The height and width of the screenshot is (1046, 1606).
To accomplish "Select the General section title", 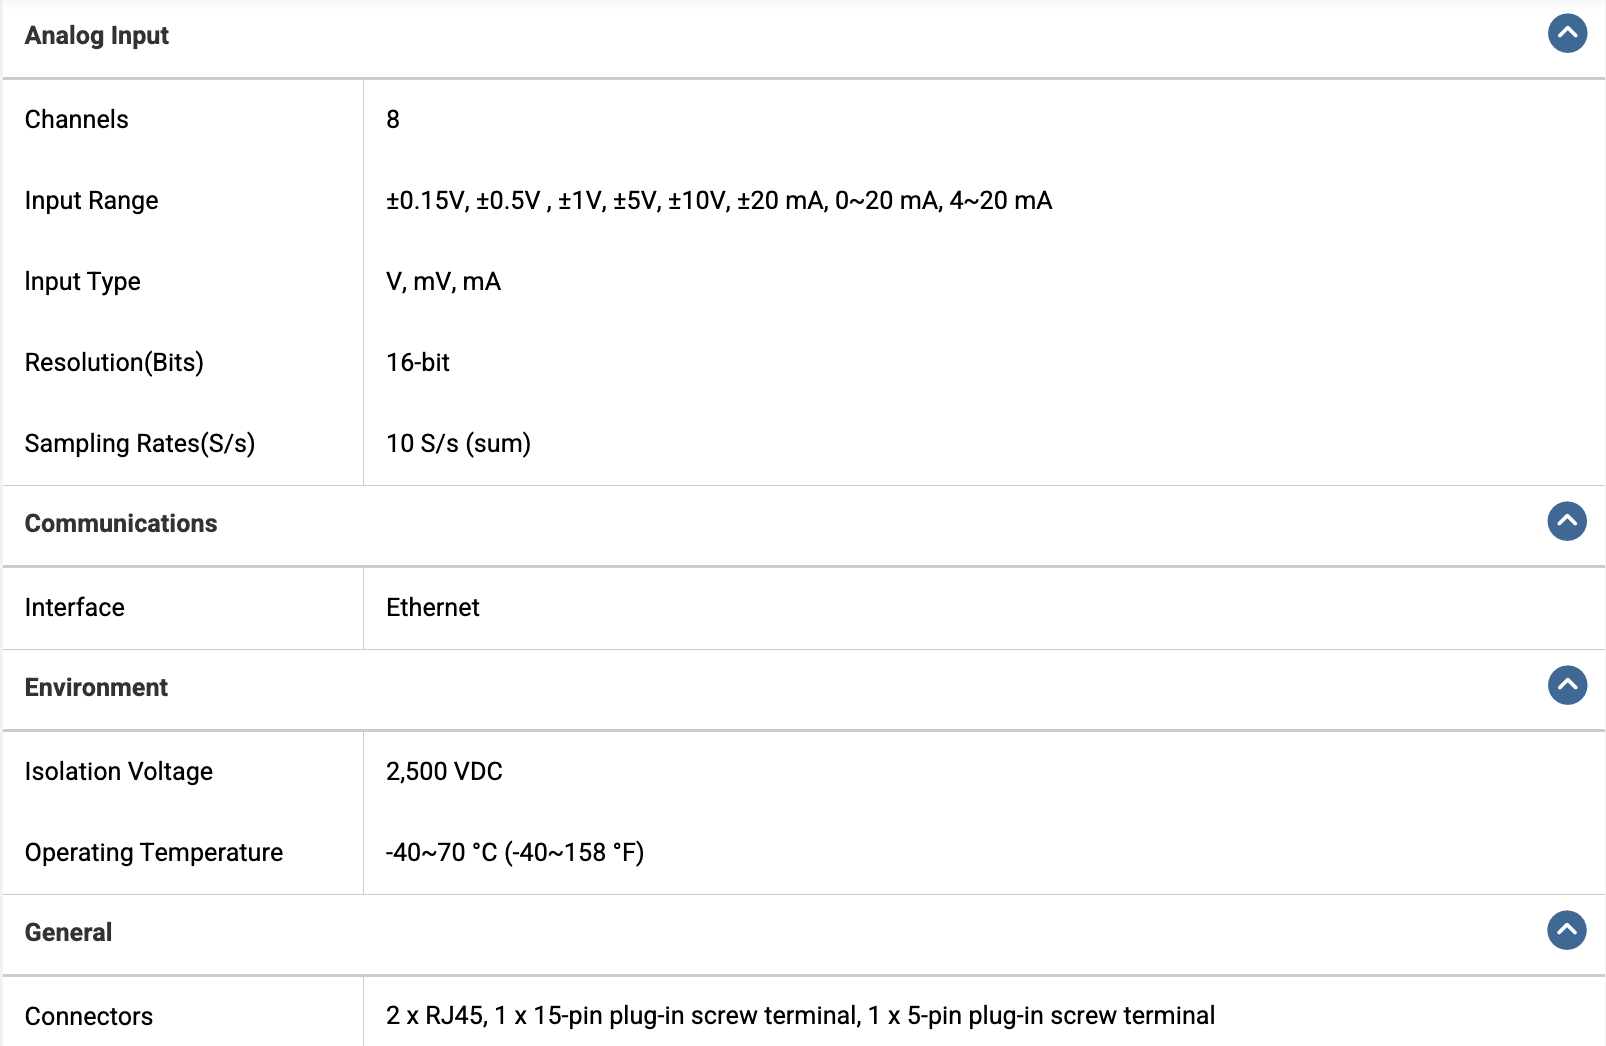I will [68, 932].
